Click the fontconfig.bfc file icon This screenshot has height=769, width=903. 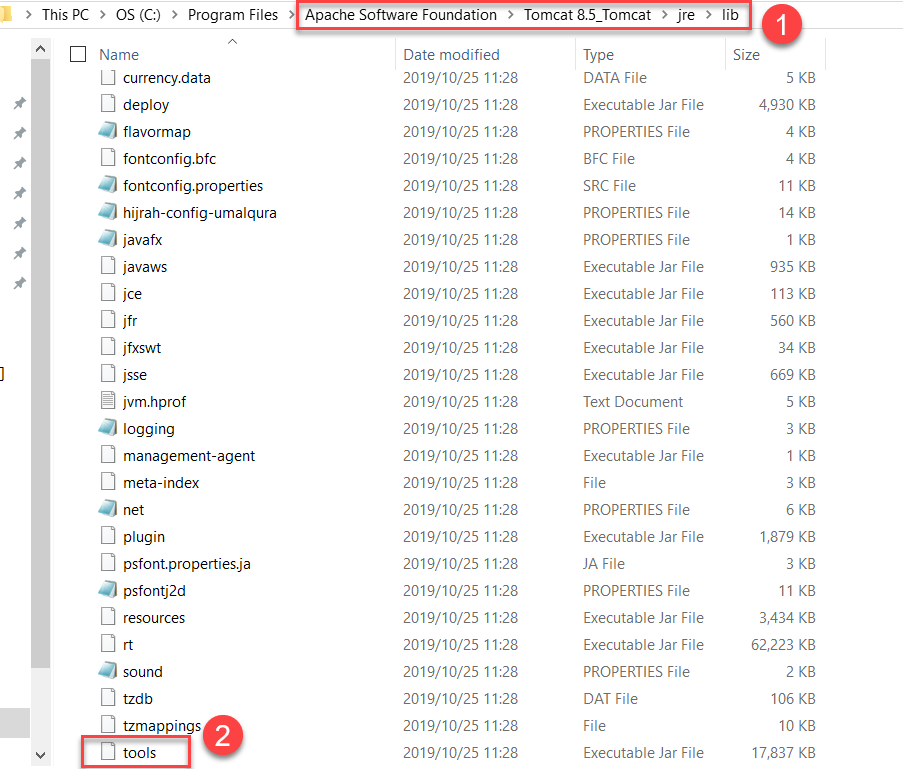click(108, 158)
